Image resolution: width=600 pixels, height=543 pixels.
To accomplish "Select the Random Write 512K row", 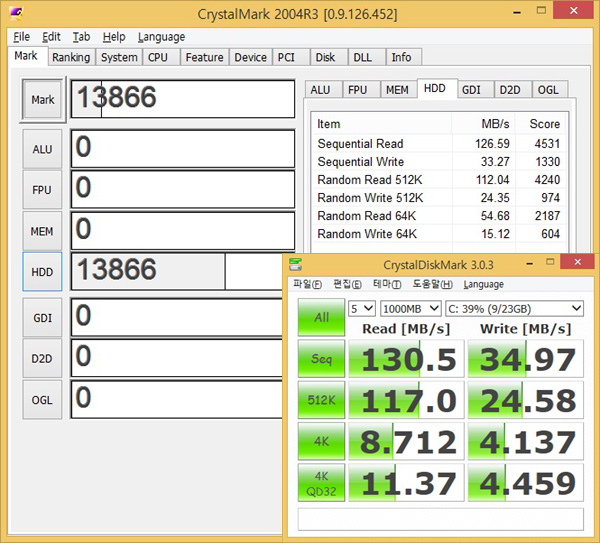I will (x=439, y=197).
